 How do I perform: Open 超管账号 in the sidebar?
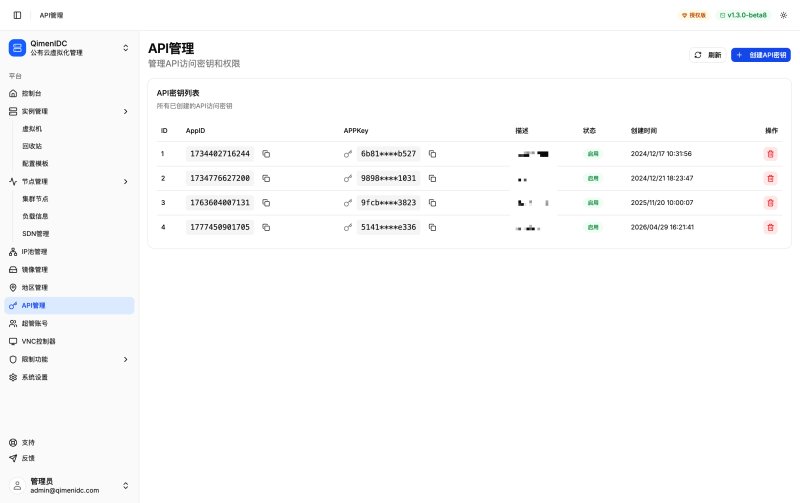click(69, 323)
